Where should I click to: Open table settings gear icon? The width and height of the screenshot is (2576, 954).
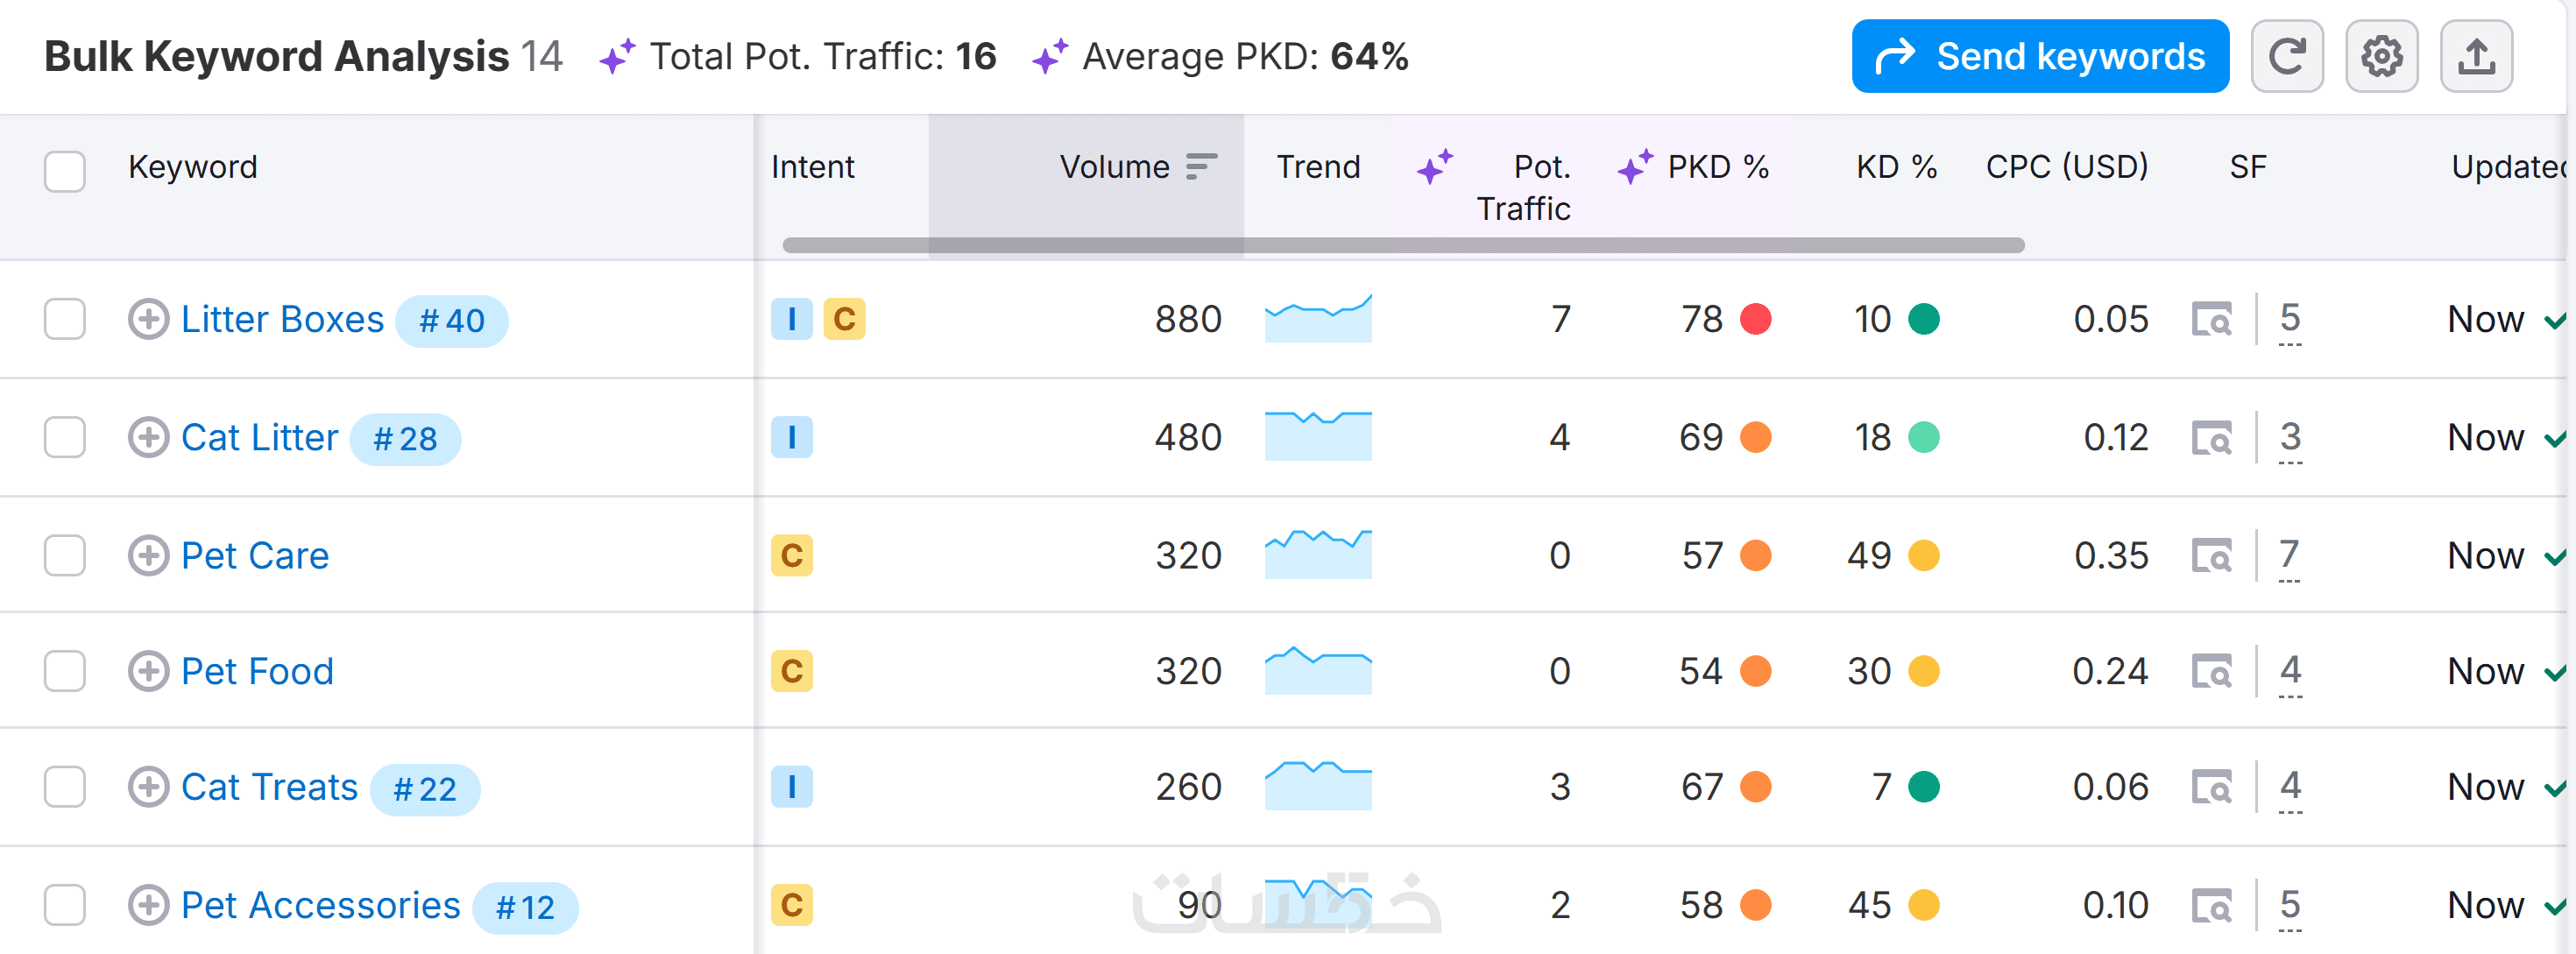click(2381, 56)
